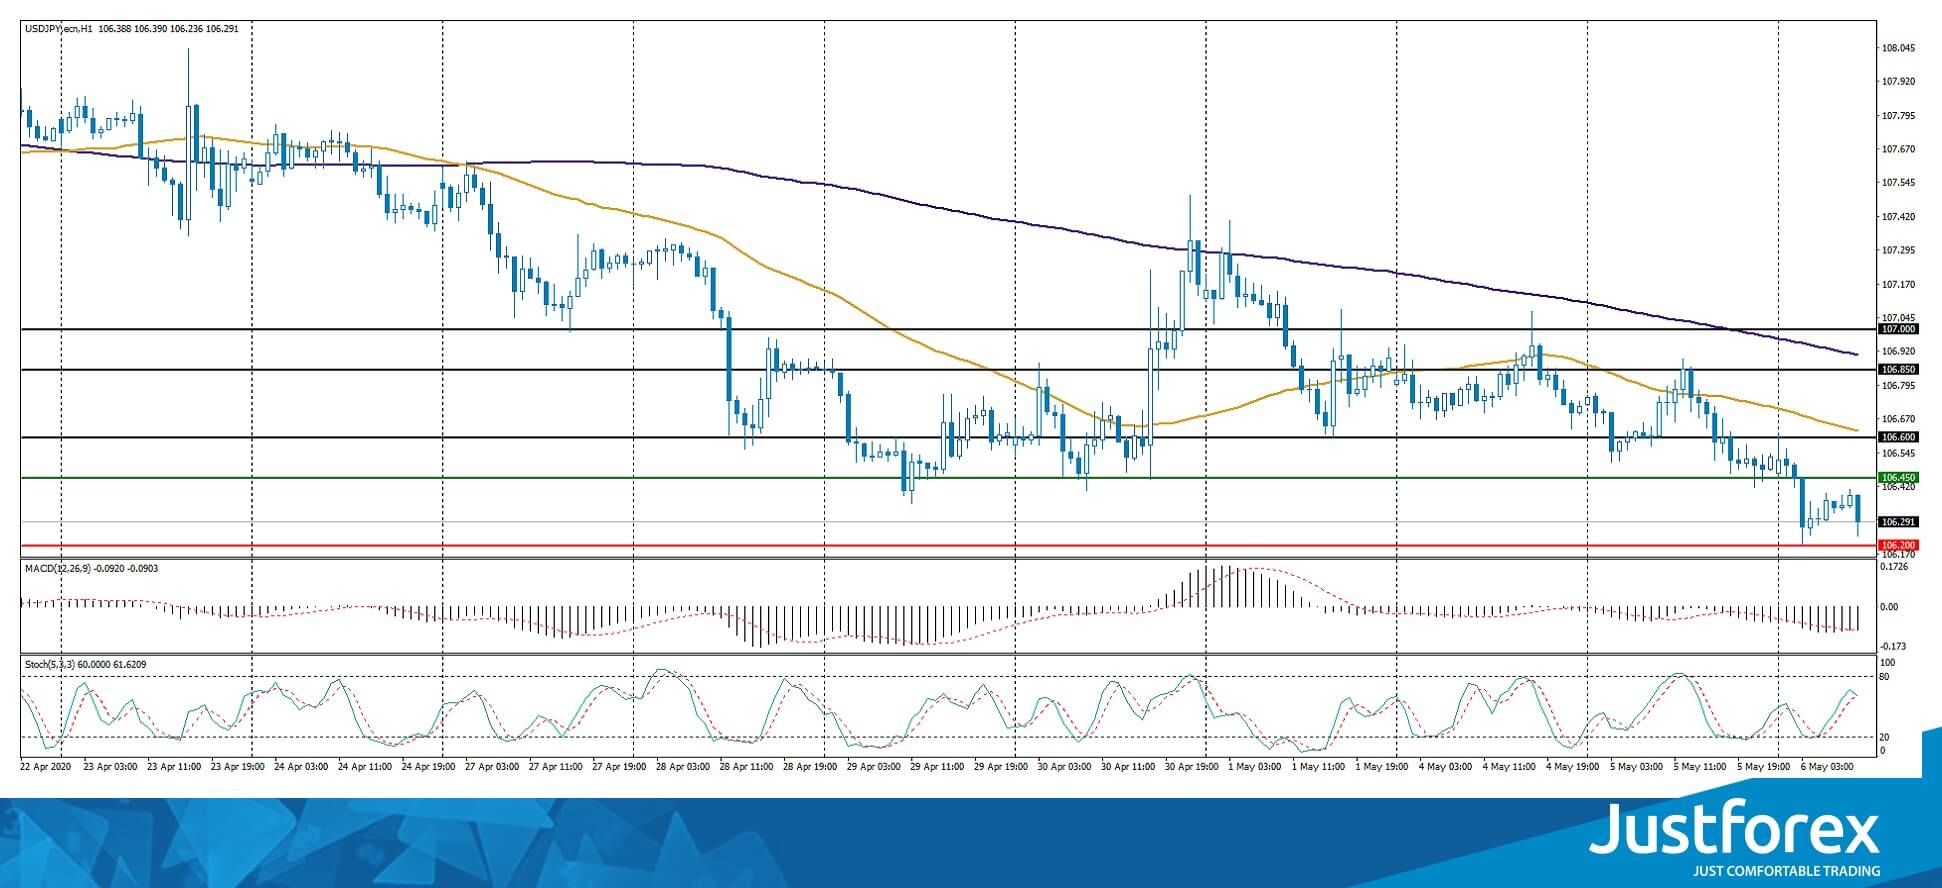Click the MACD scale value 0.1726
The width and height of the screenshot is (1942, 888).
click(1895, 567)
